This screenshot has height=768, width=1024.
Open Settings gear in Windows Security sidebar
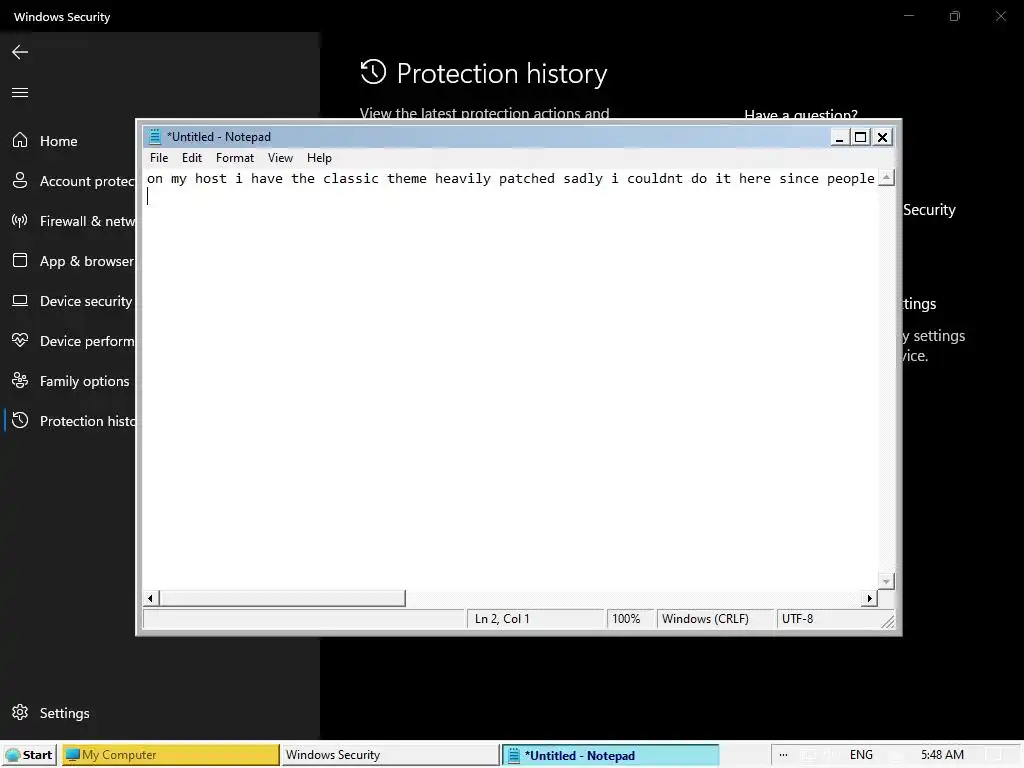pyautogui.click(x=20, y=712)
